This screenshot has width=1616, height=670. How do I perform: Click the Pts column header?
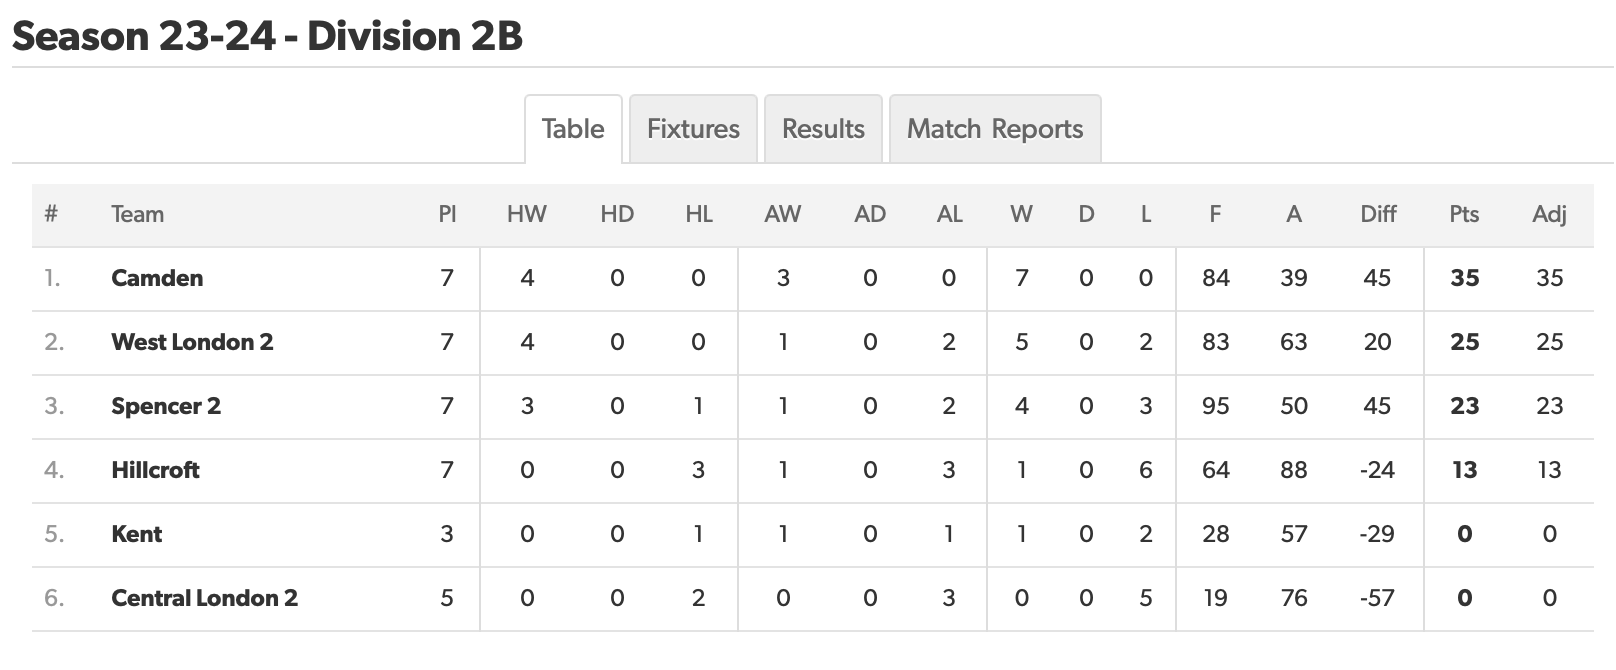pos(1464,214)
